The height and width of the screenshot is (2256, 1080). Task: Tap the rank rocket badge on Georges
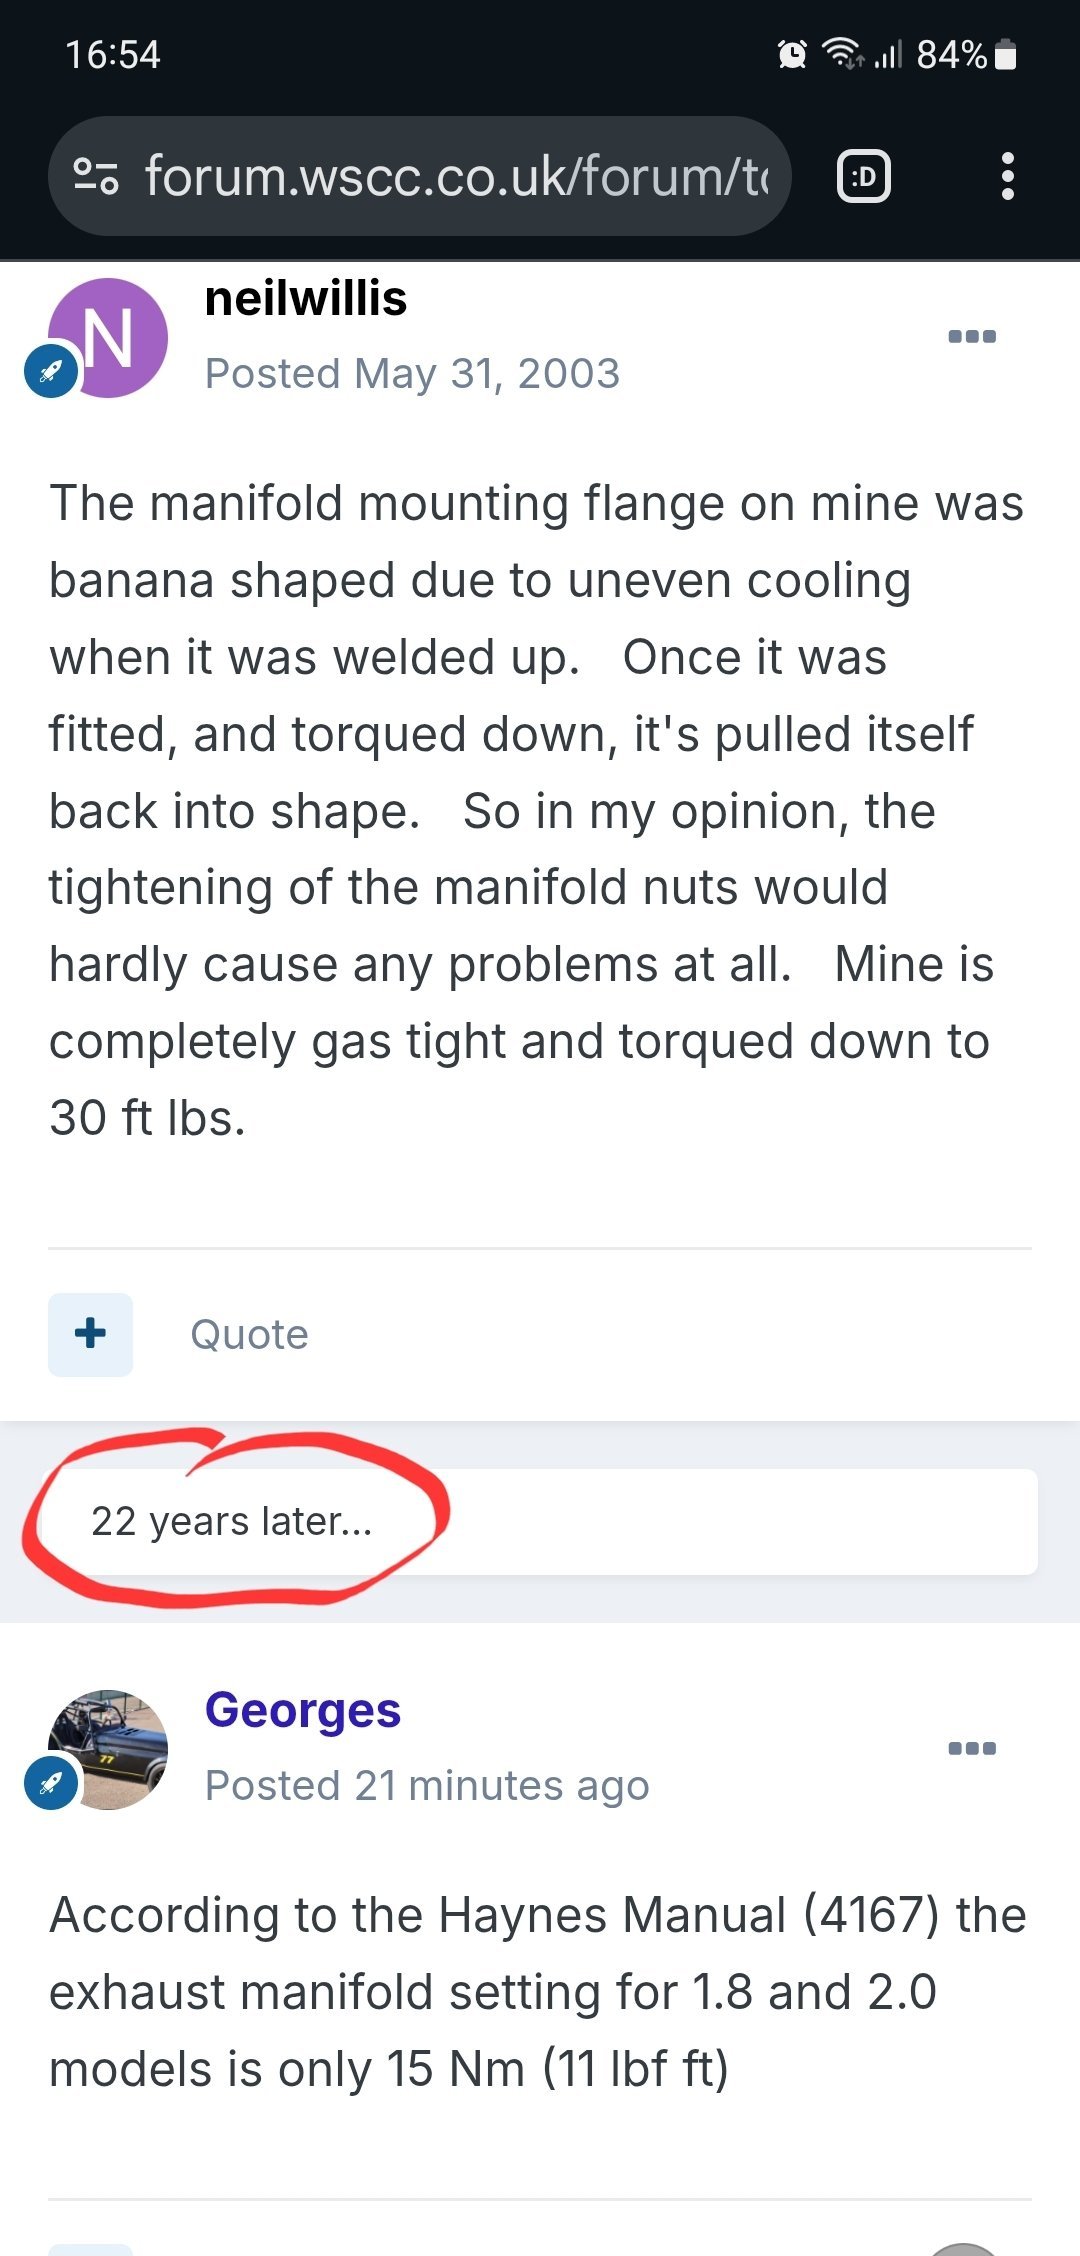pyautogui.click(x=51, y=1783)
